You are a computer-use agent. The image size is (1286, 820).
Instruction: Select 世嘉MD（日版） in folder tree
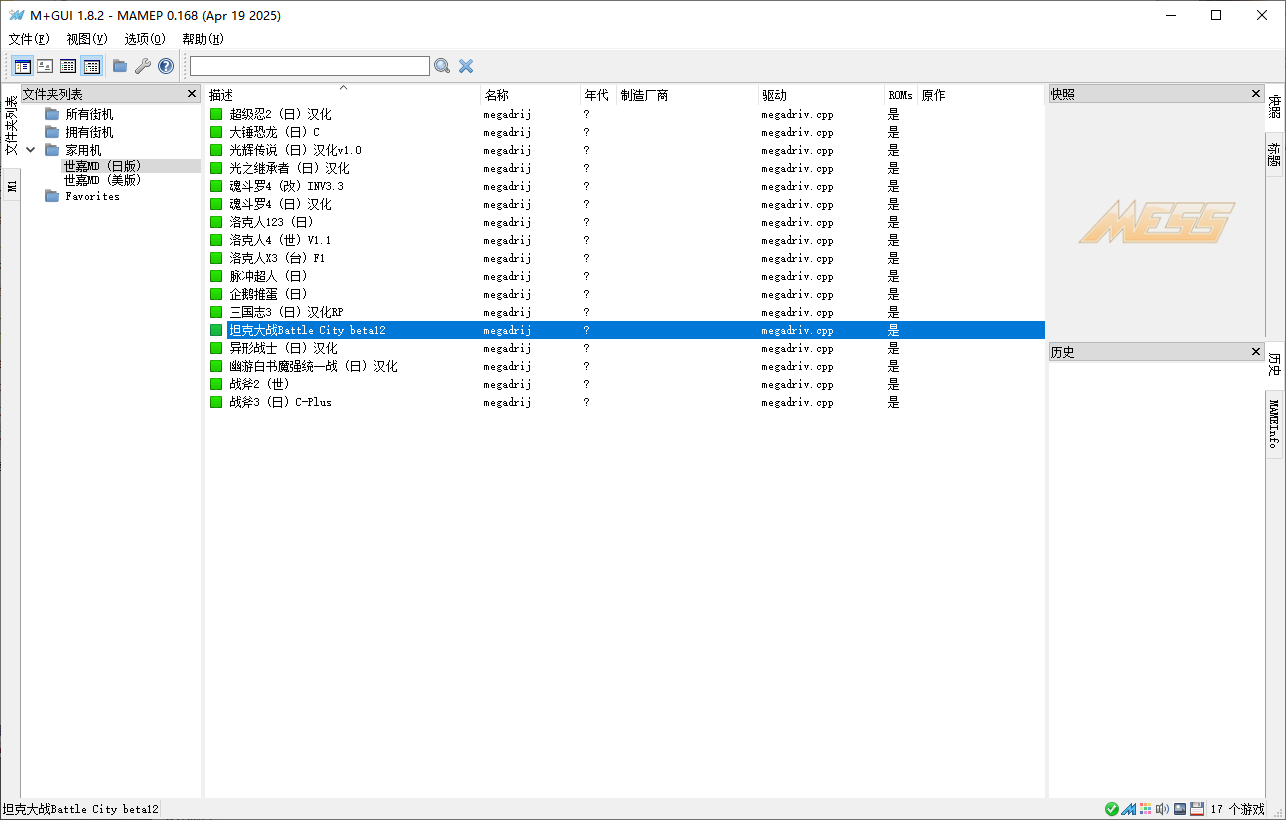coord(102,166)
